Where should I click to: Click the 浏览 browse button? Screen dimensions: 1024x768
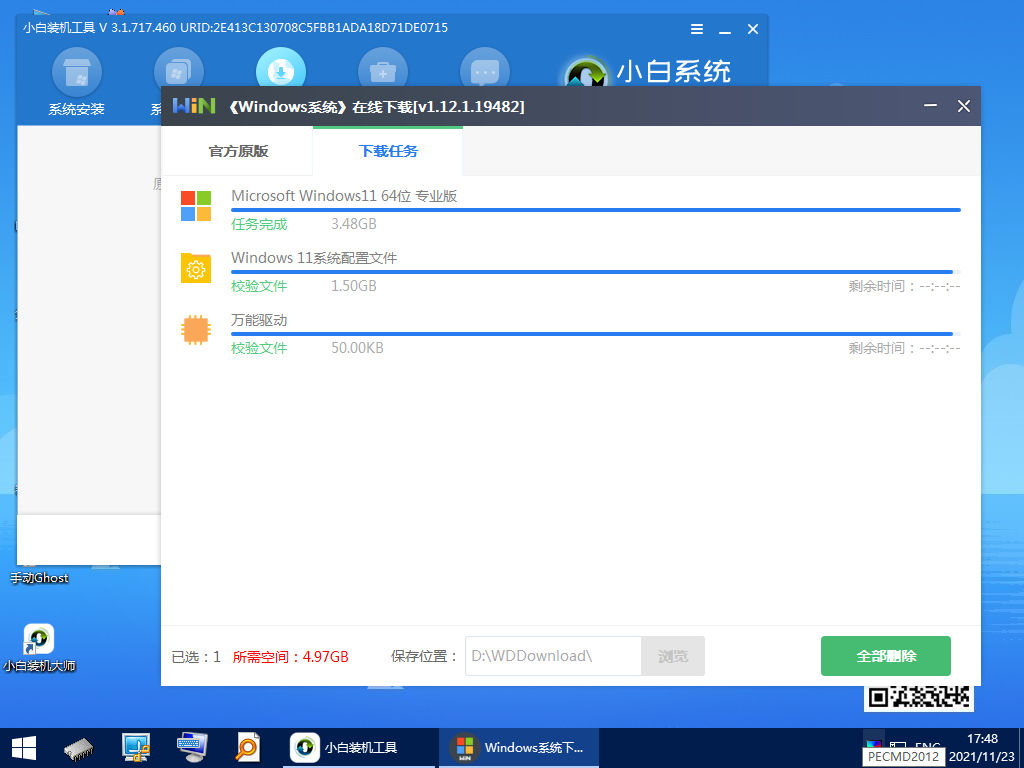click(673, 656)
